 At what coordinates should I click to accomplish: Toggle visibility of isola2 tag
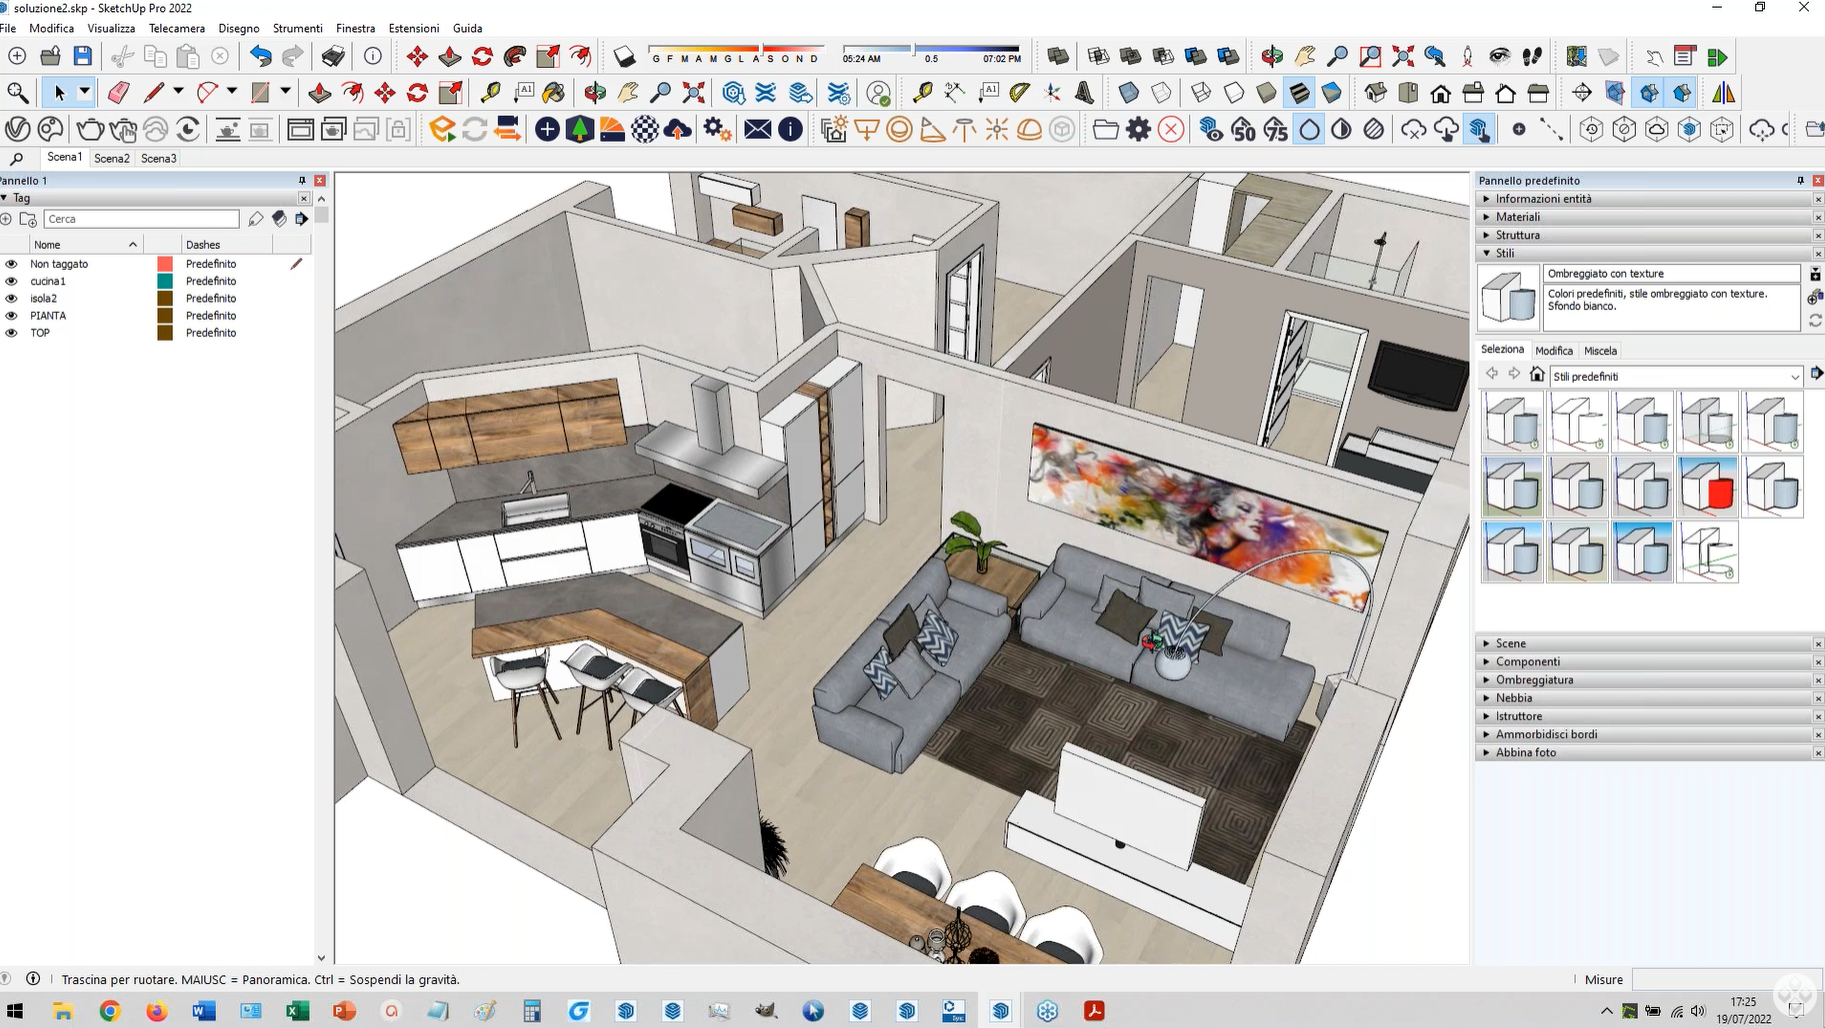point(11,299)
